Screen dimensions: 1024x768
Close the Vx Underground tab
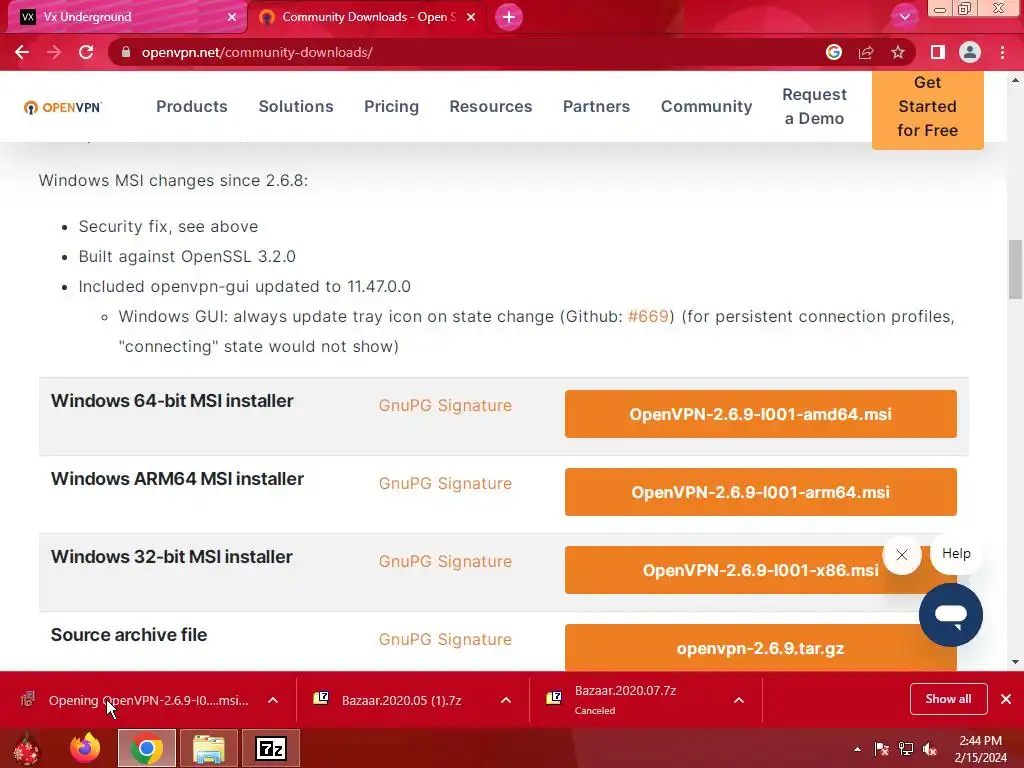232,17
